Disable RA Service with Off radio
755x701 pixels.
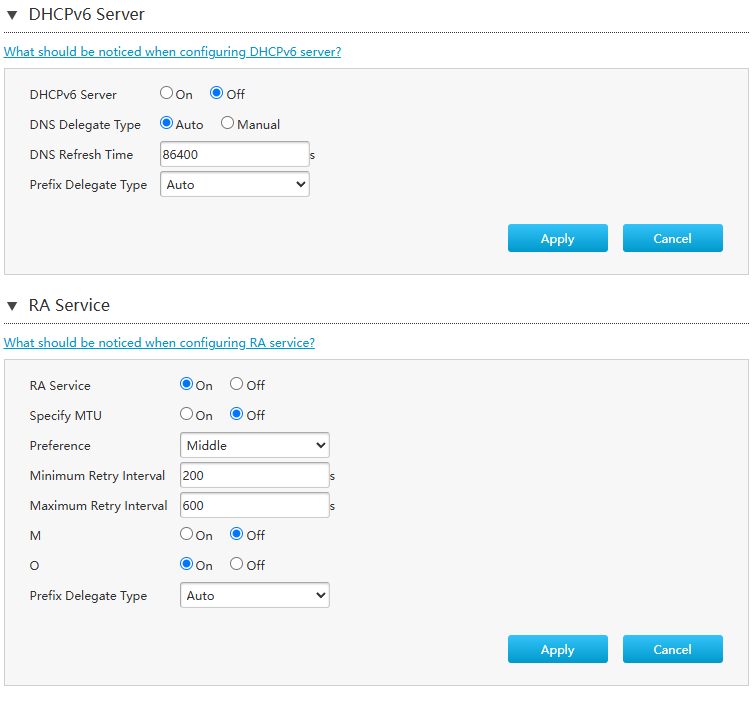(237, 385)
